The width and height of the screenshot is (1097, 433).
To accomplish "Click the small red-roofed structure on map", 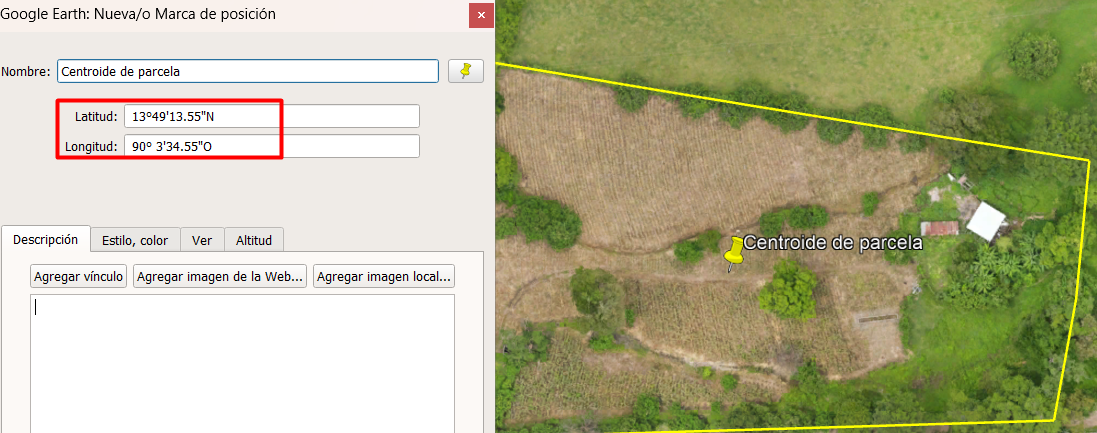I will pos(940,229).
